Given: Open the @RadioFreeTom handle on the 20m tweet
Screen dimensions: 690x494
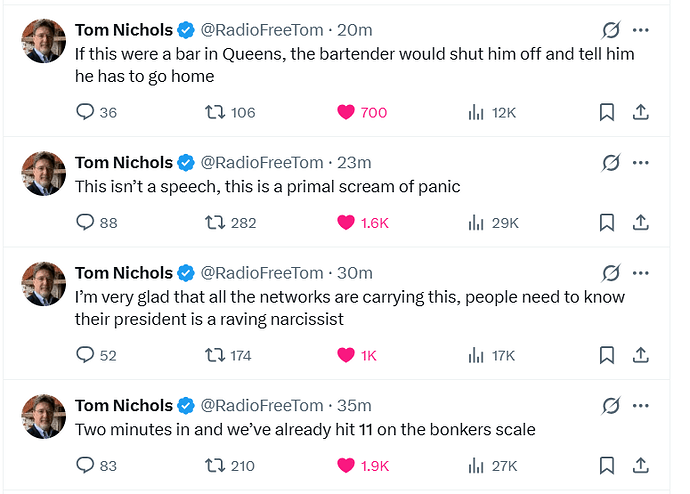Looking at the screenshot, I should click(261, 30).
